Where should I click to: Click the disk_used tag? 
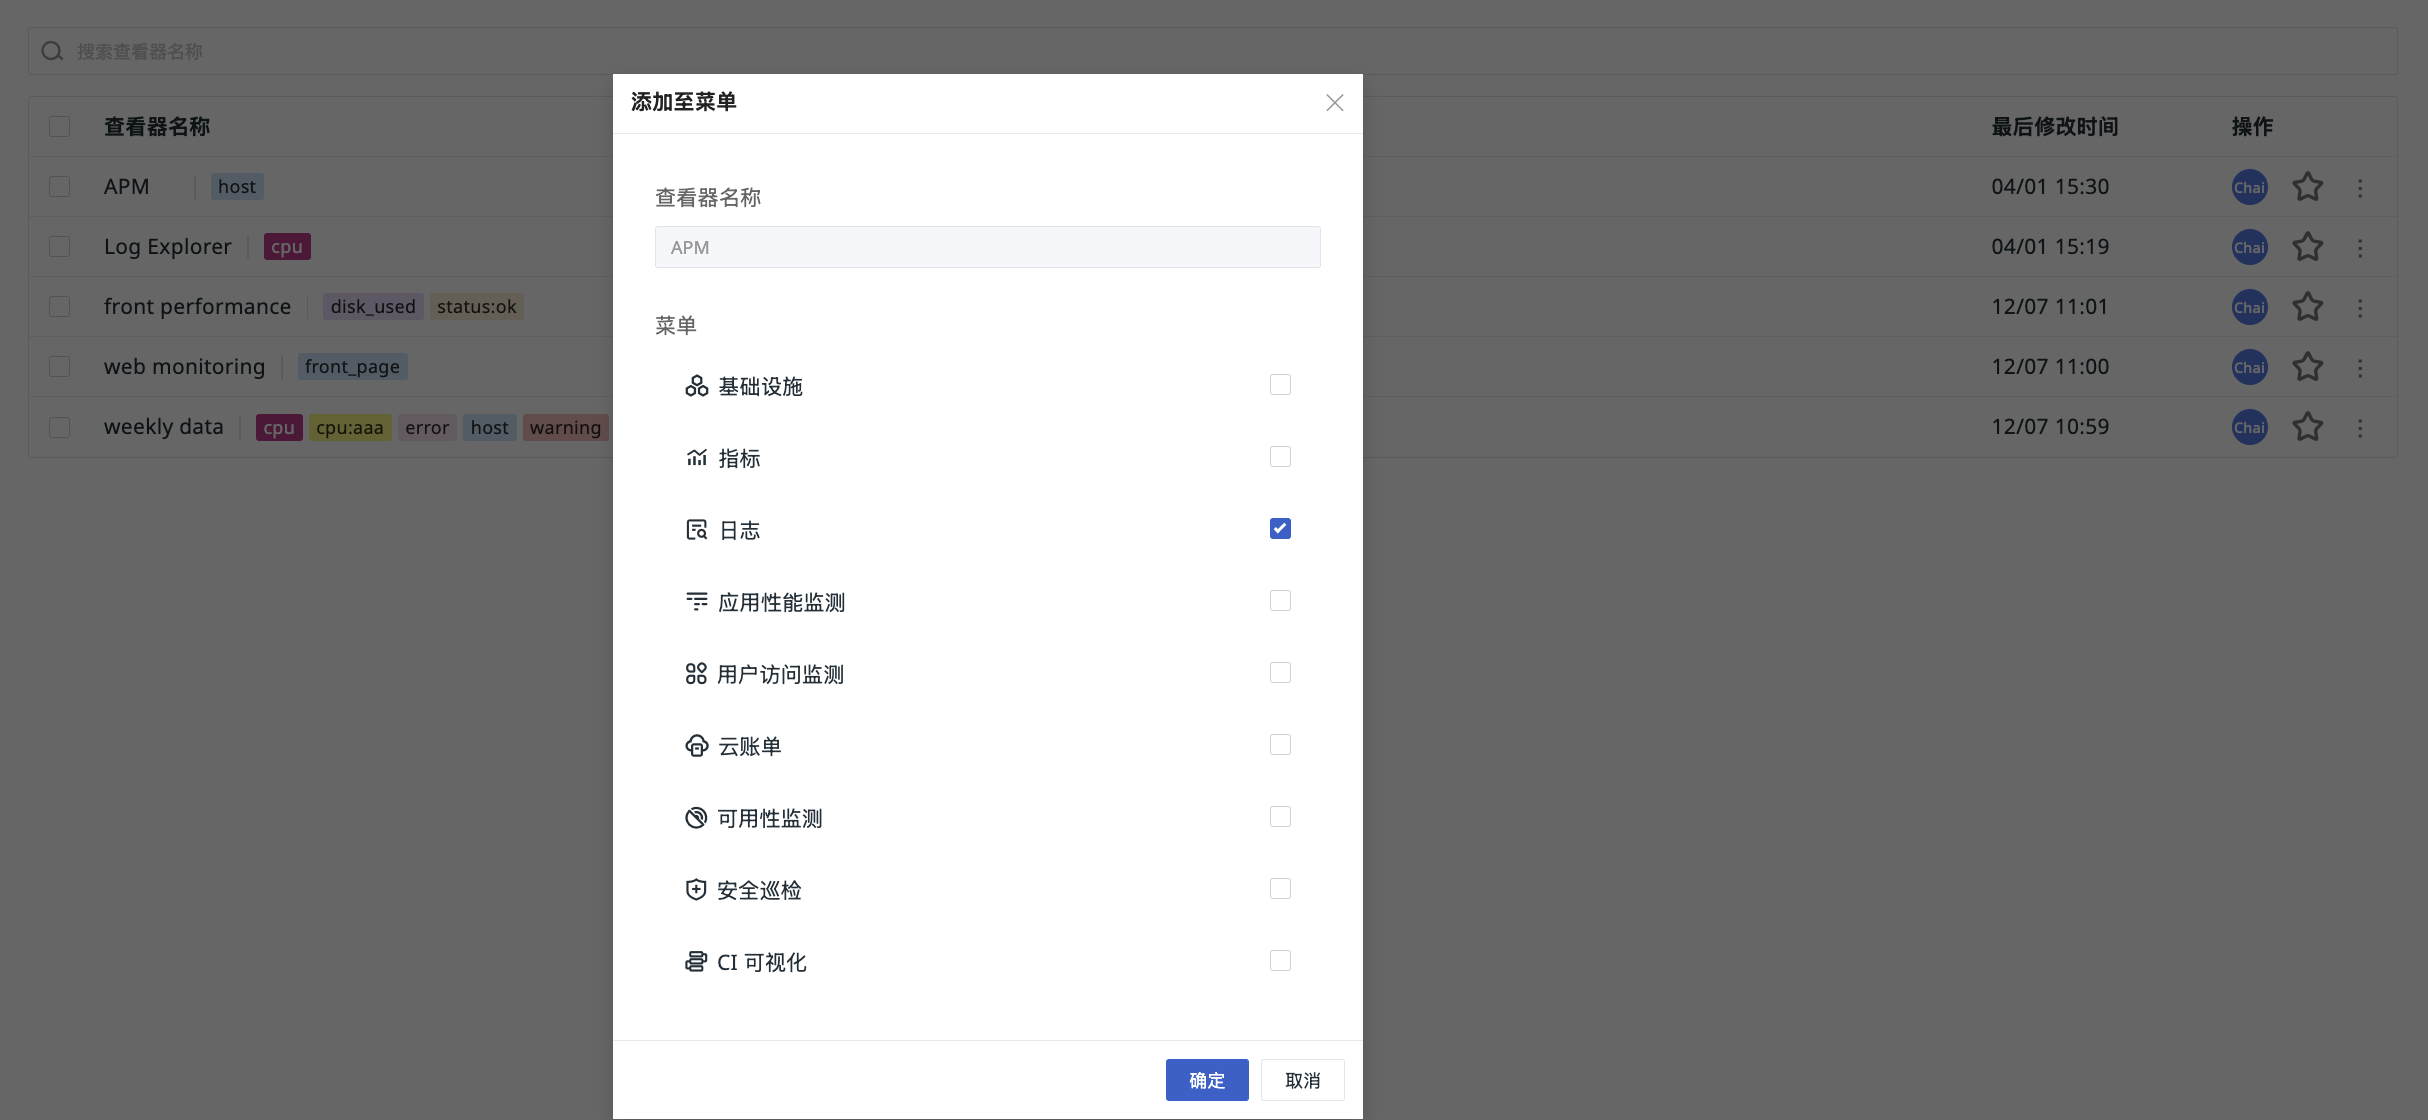(373, 307)
